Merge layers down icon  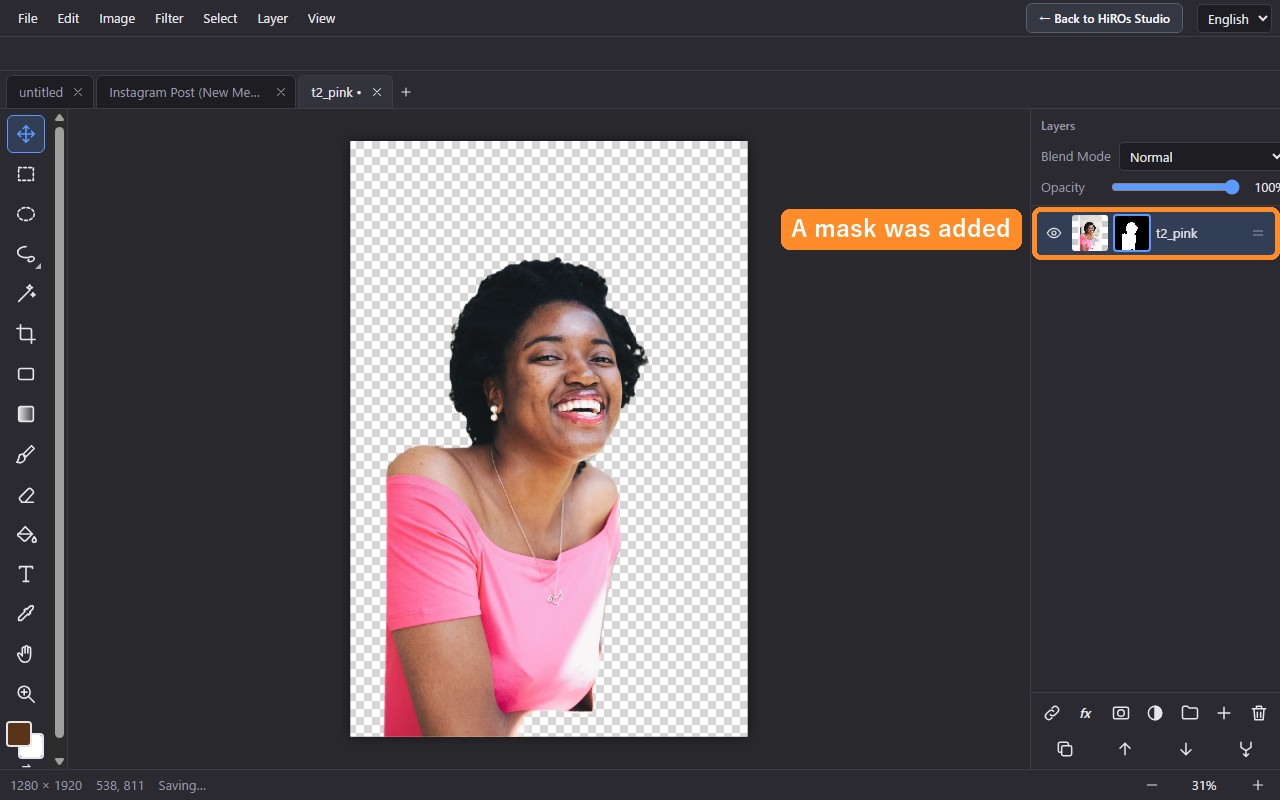[x=1246, y=749]
